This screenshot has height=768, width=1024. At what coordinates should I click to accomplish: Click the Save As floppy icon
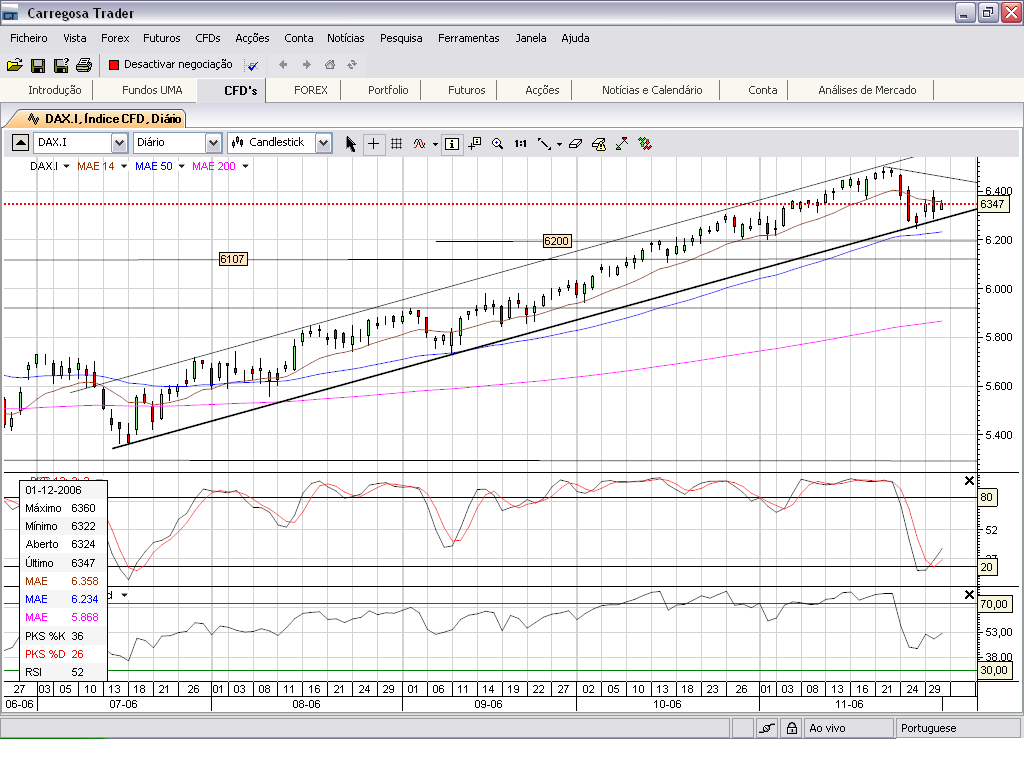tap(61, 65)
